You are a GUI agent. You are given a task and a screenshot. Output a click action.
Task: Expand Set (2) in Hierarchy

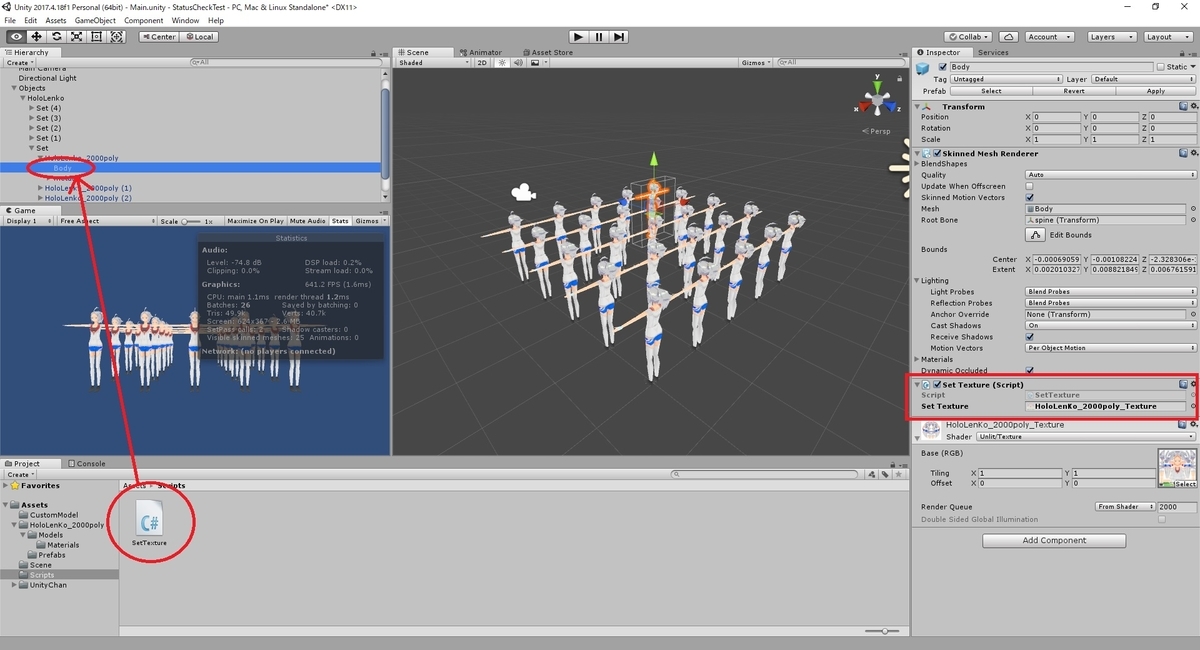point(32,128)
